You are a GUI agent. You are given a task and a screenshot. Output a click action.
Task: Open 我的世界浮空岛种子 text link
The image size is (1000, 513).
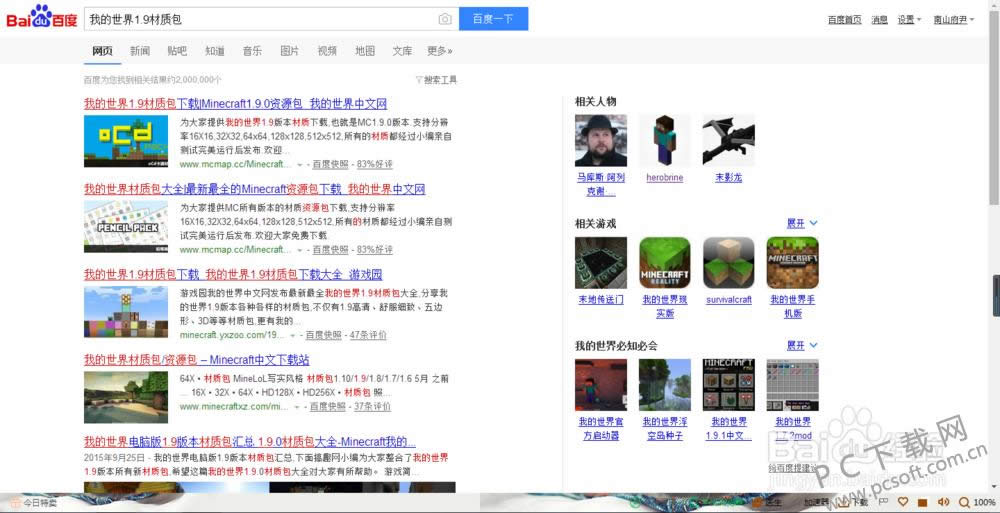(665, 429)
